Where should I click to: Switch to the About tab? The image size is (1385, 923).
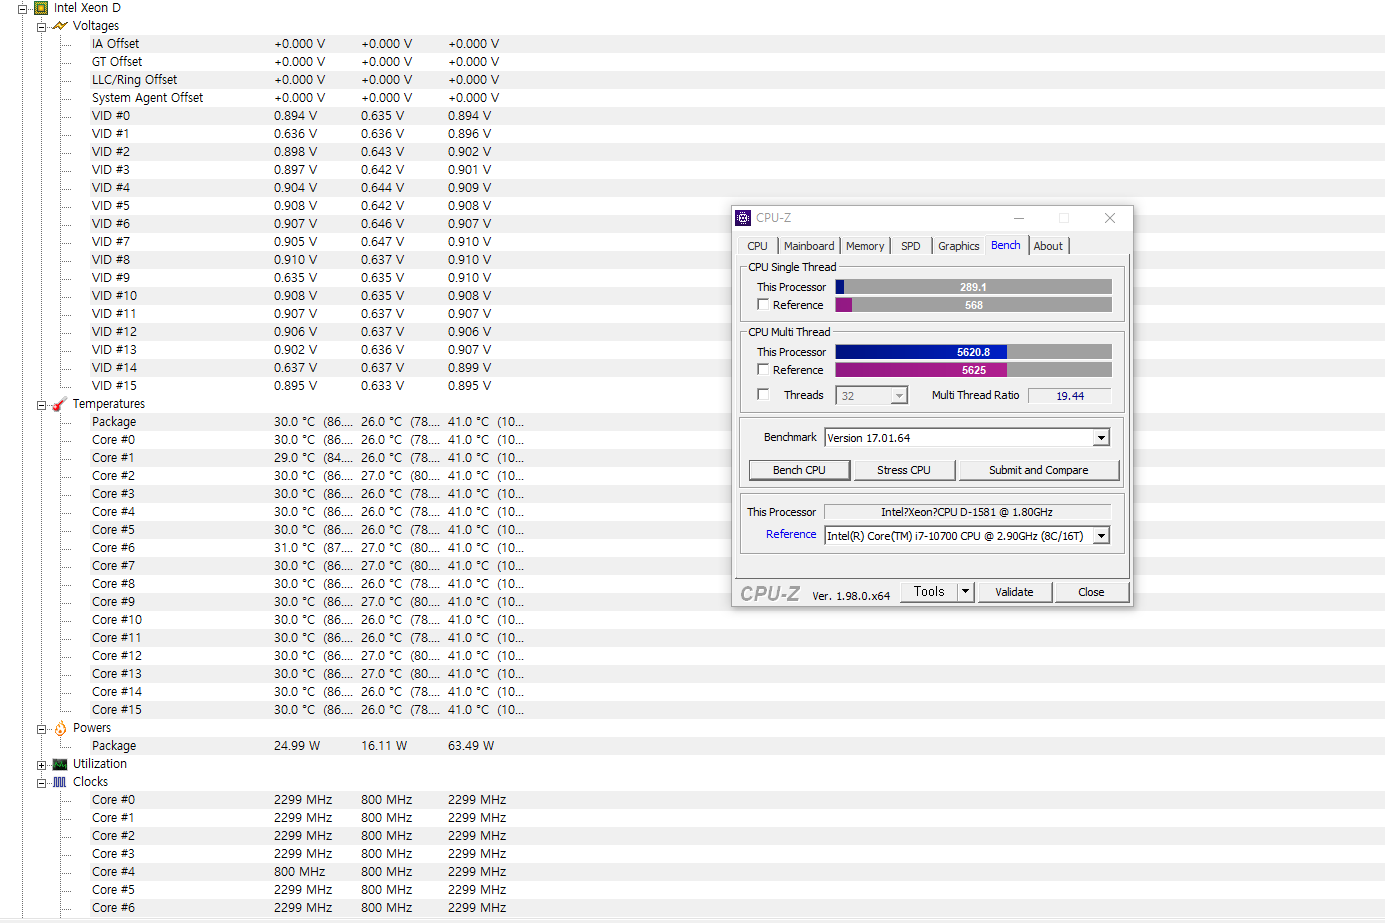coord(1048,246)
